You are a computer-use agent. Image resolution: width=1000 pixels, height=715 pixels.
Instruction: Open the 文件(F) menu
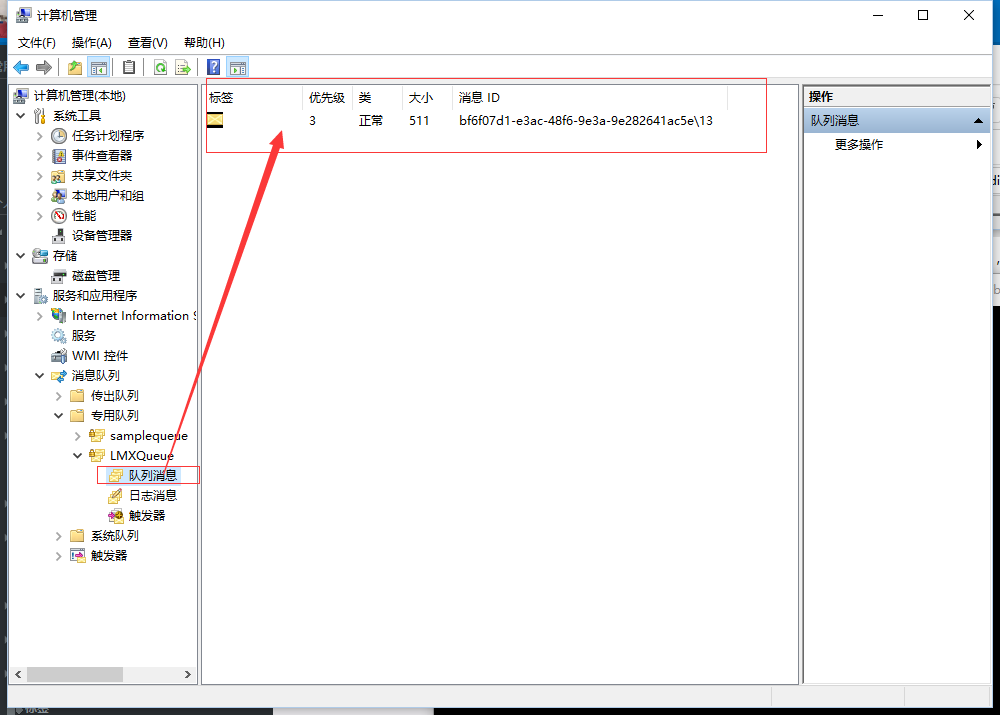pos(37,43)
